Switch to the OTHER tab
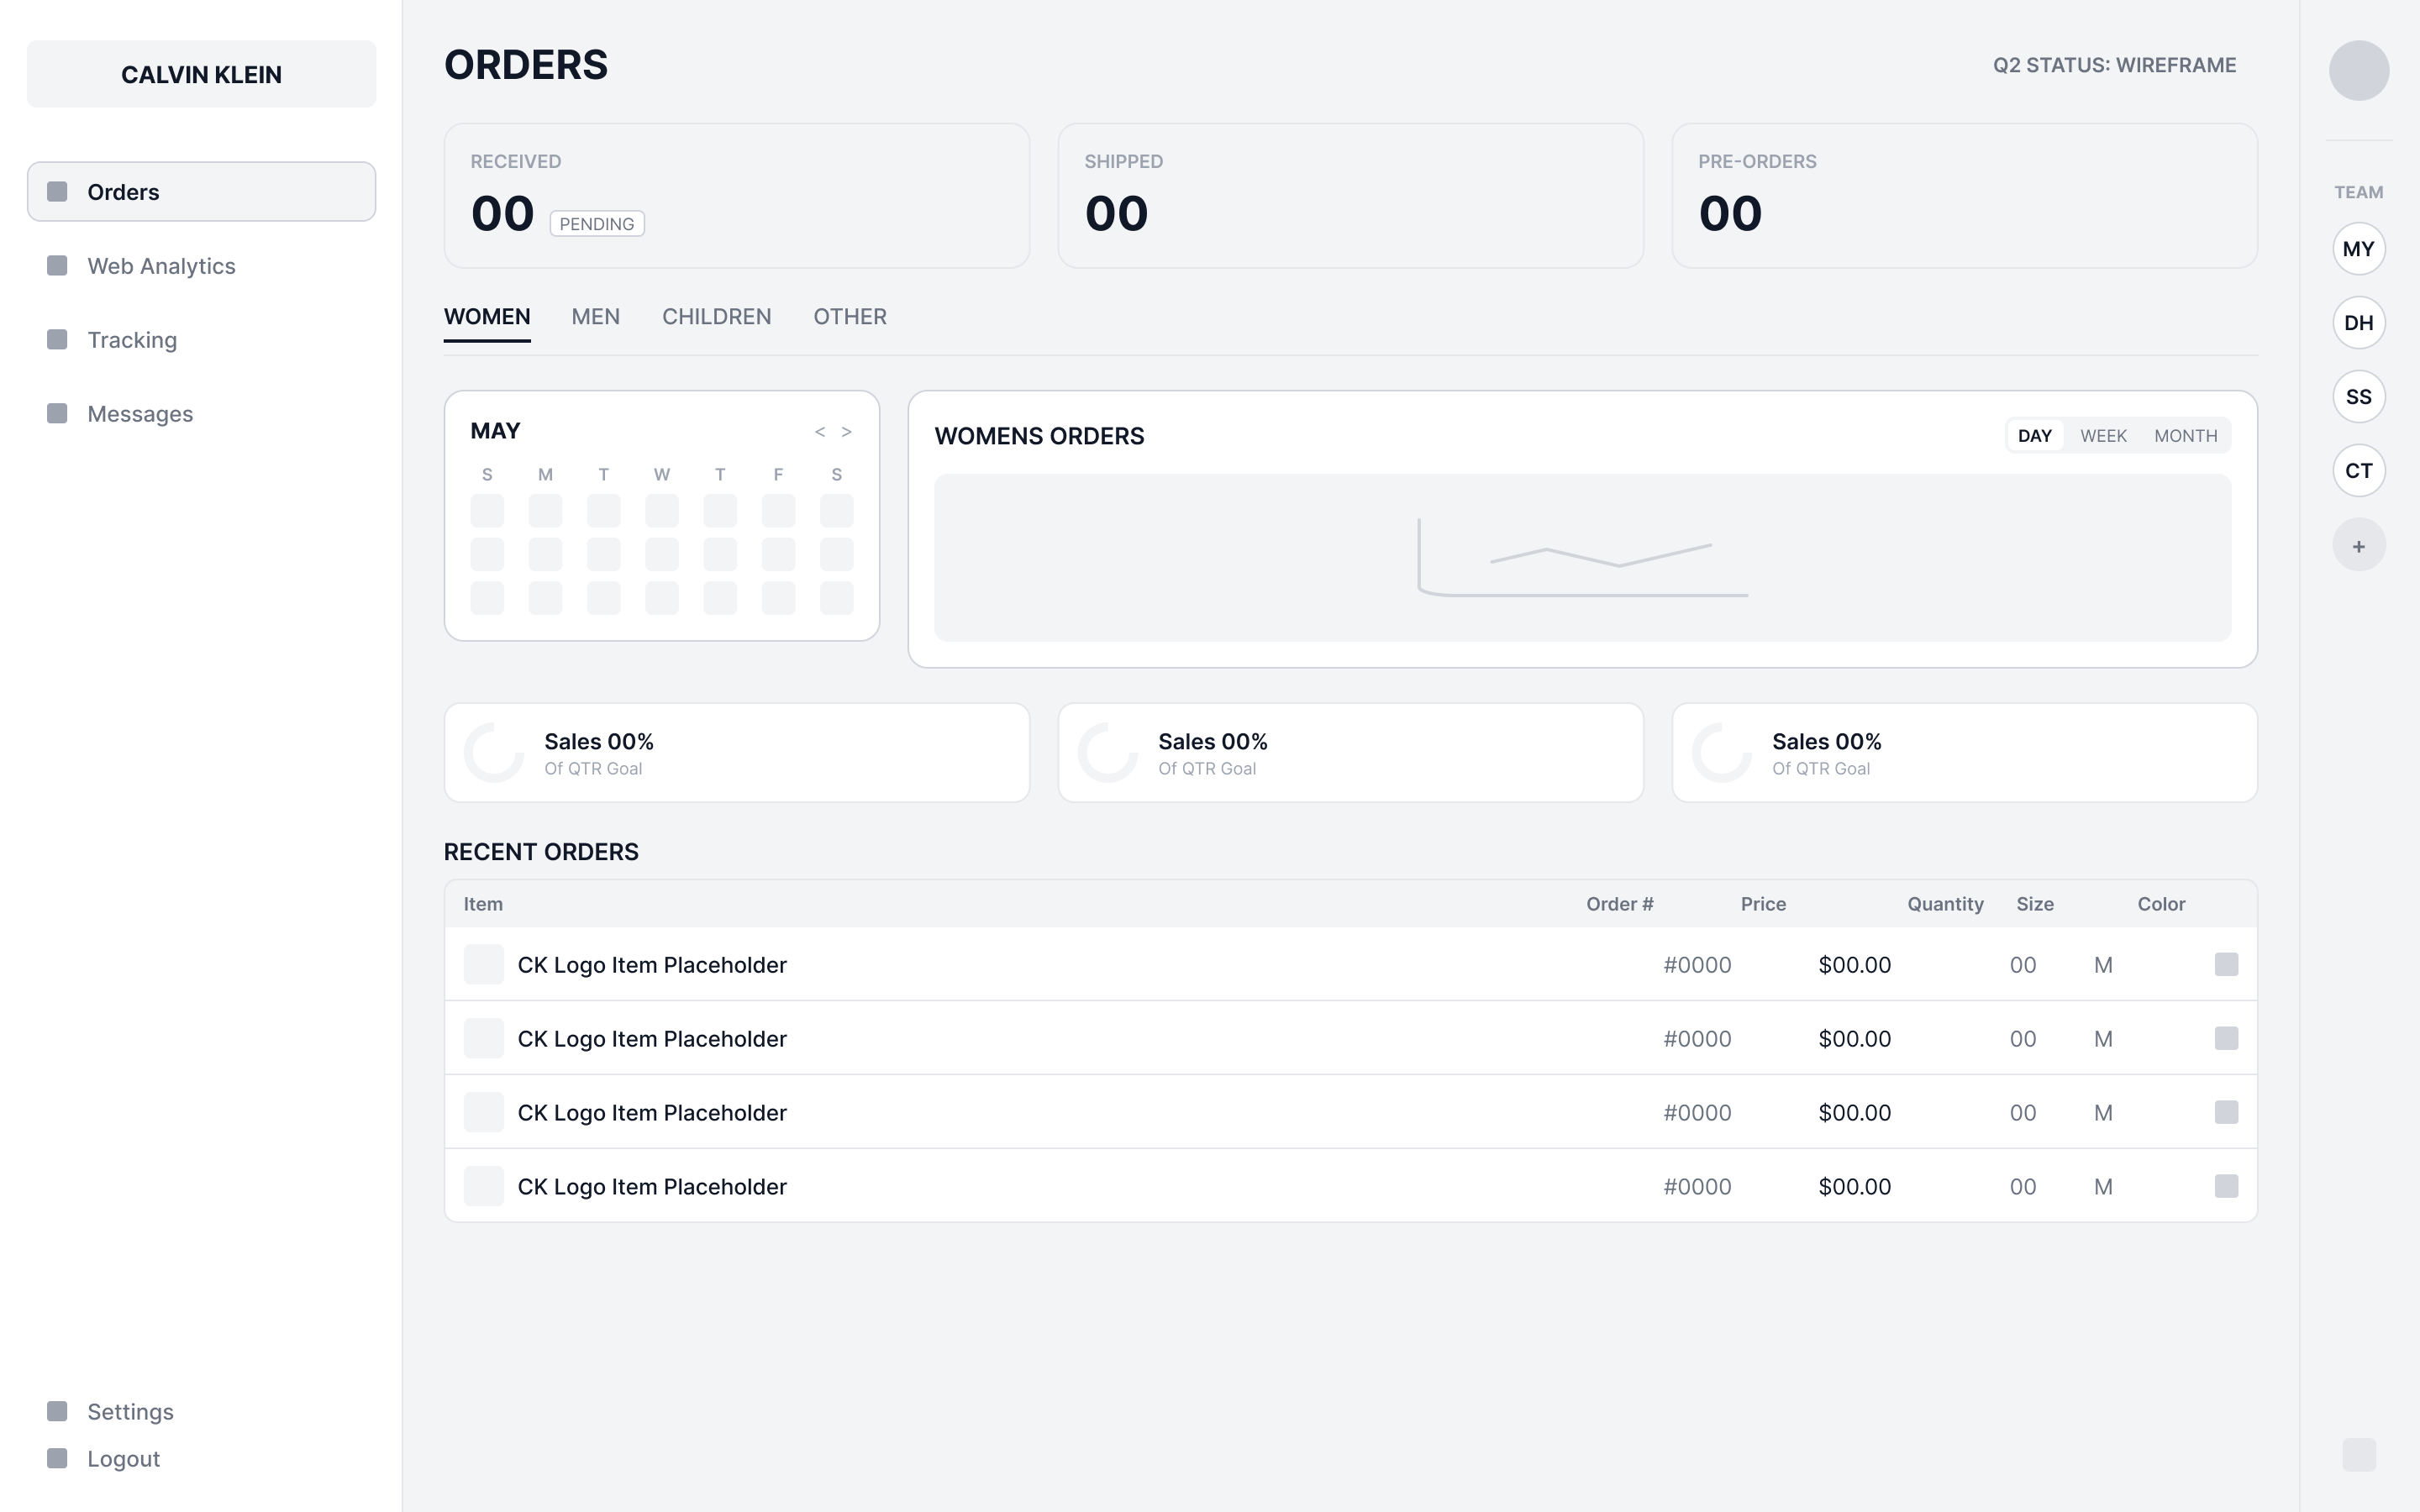The width and height of the screenshot is (2420, 1512). click(x=850, y=317)
